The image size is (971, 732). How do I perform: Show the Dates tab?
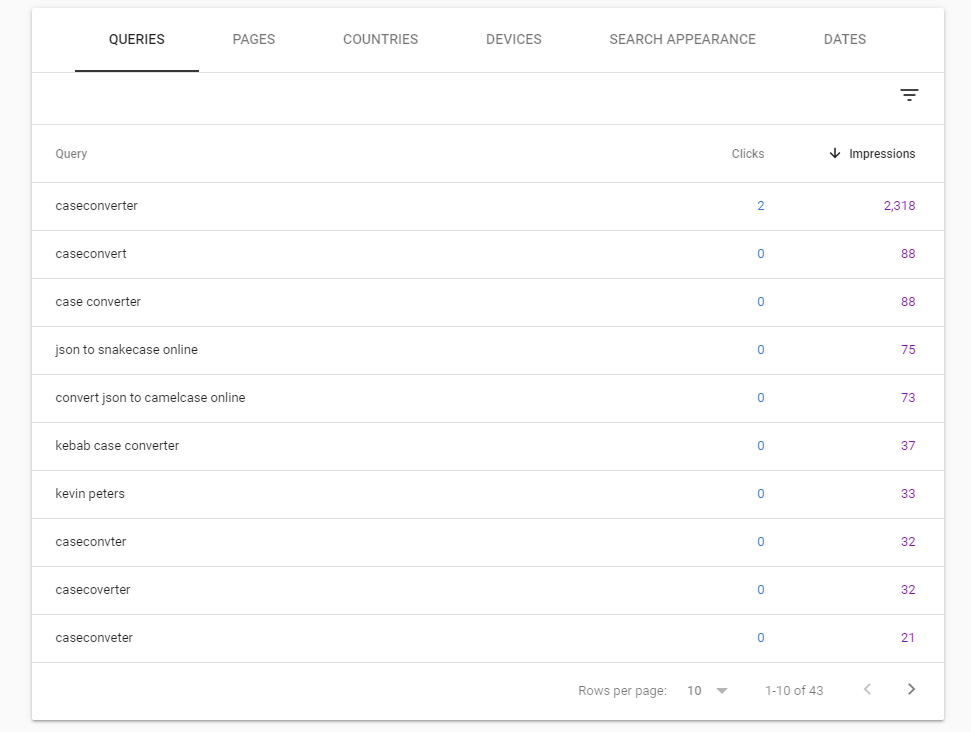(845, 40)
